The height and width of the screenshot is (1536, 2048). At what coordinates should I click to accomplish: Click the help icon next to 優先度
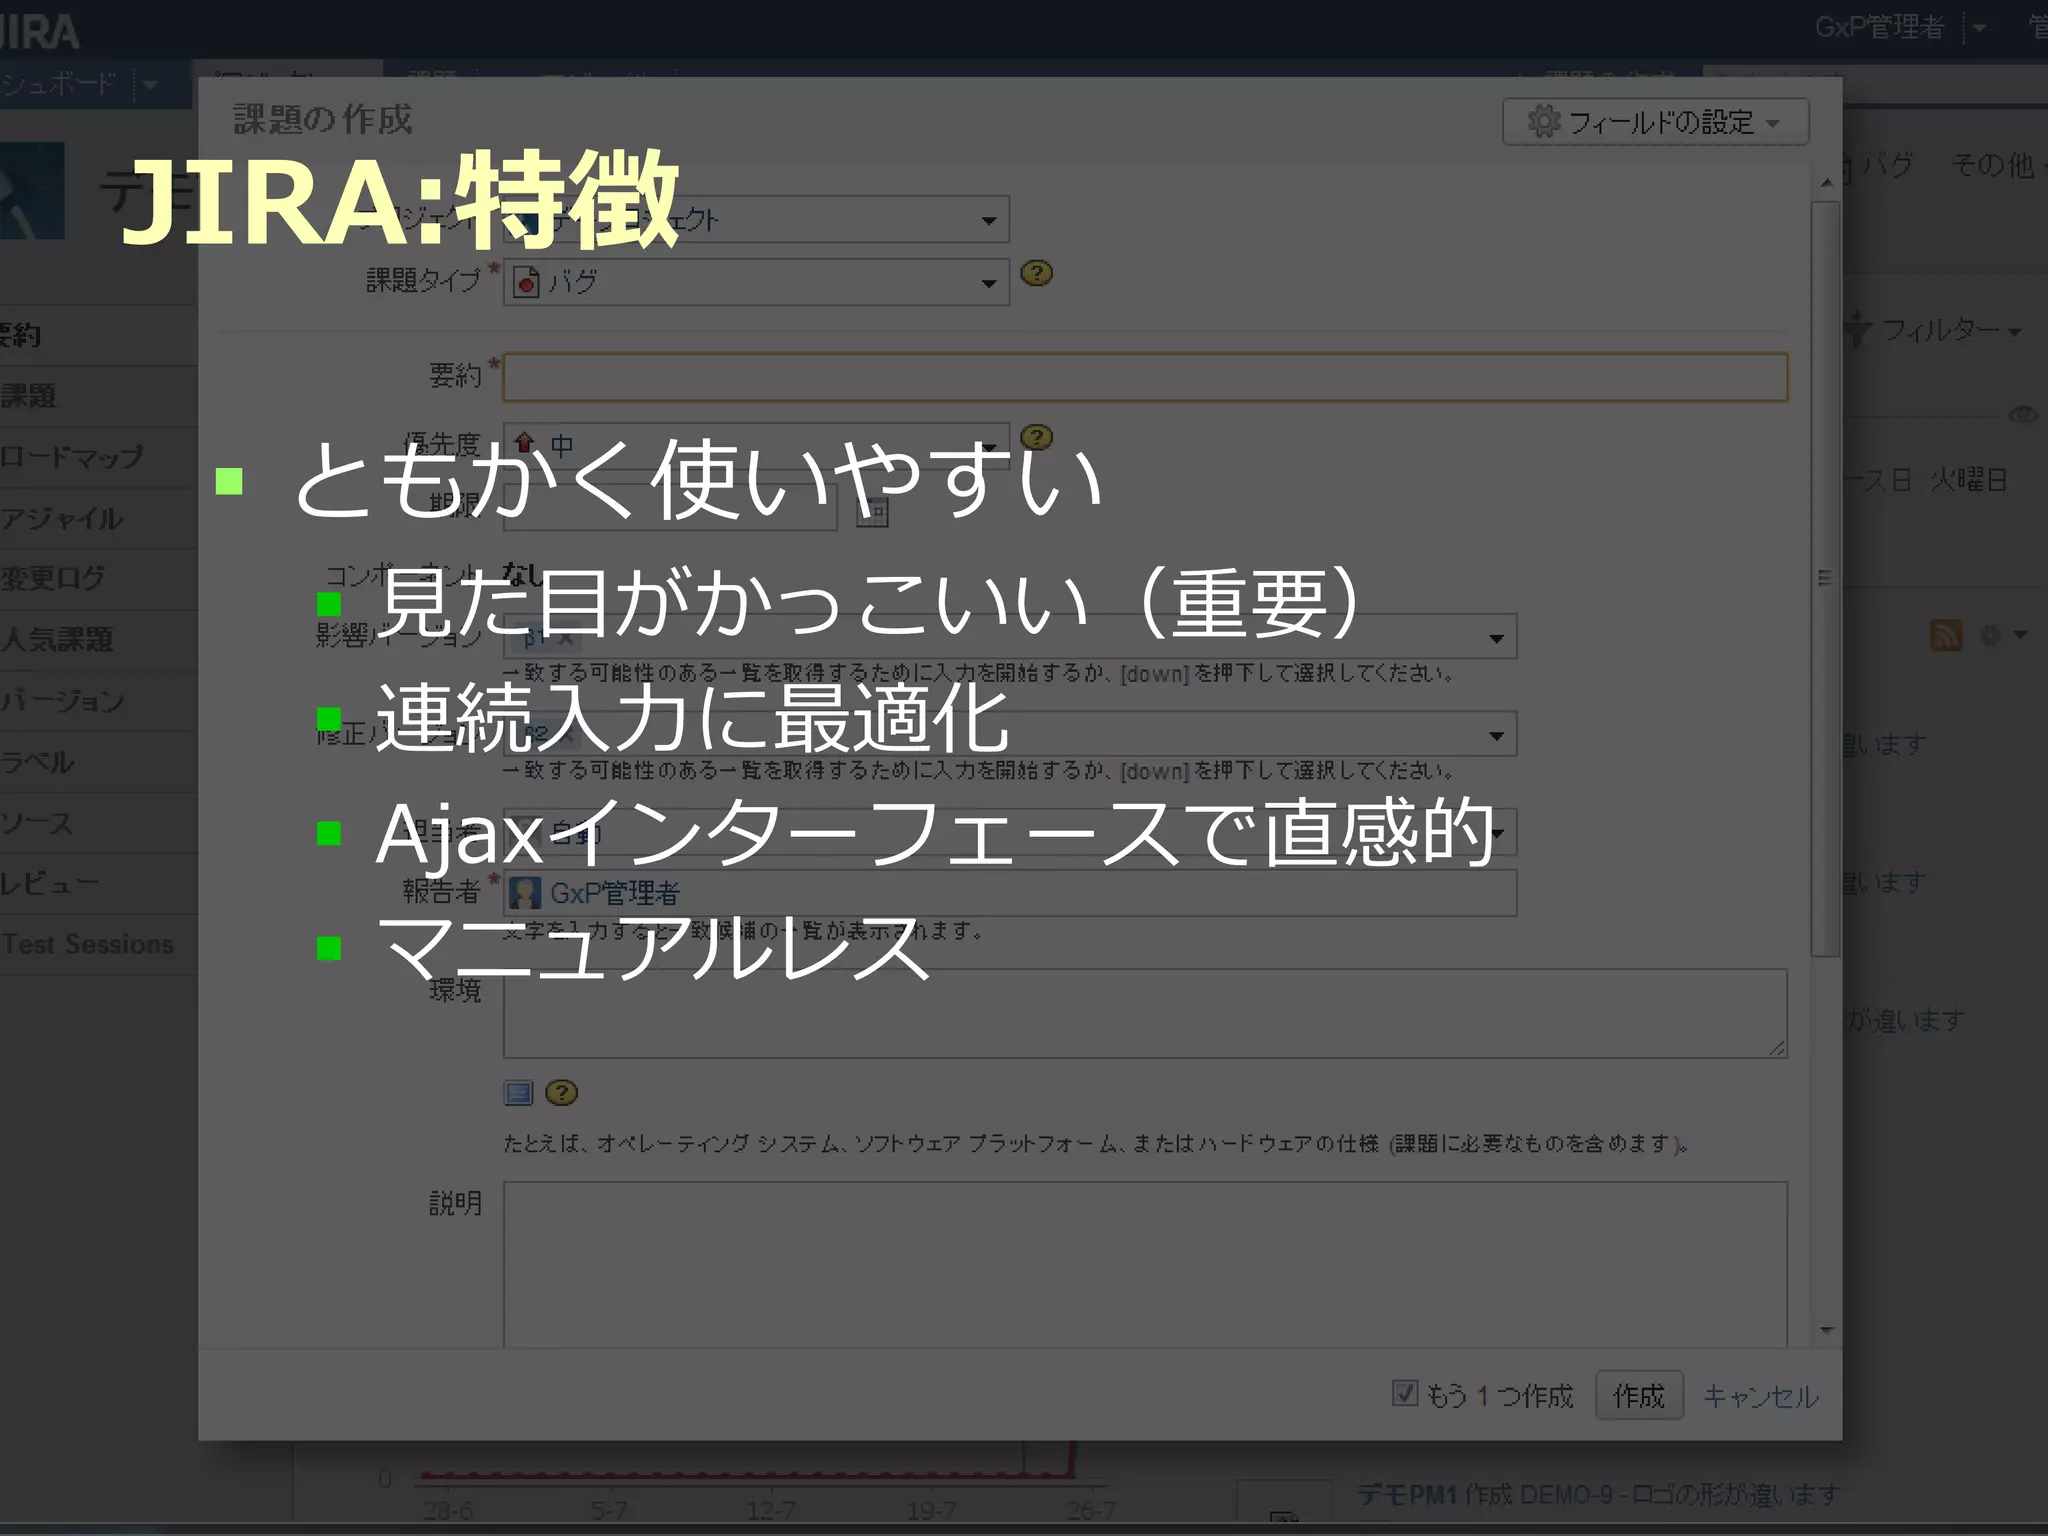coord(1036,437)
